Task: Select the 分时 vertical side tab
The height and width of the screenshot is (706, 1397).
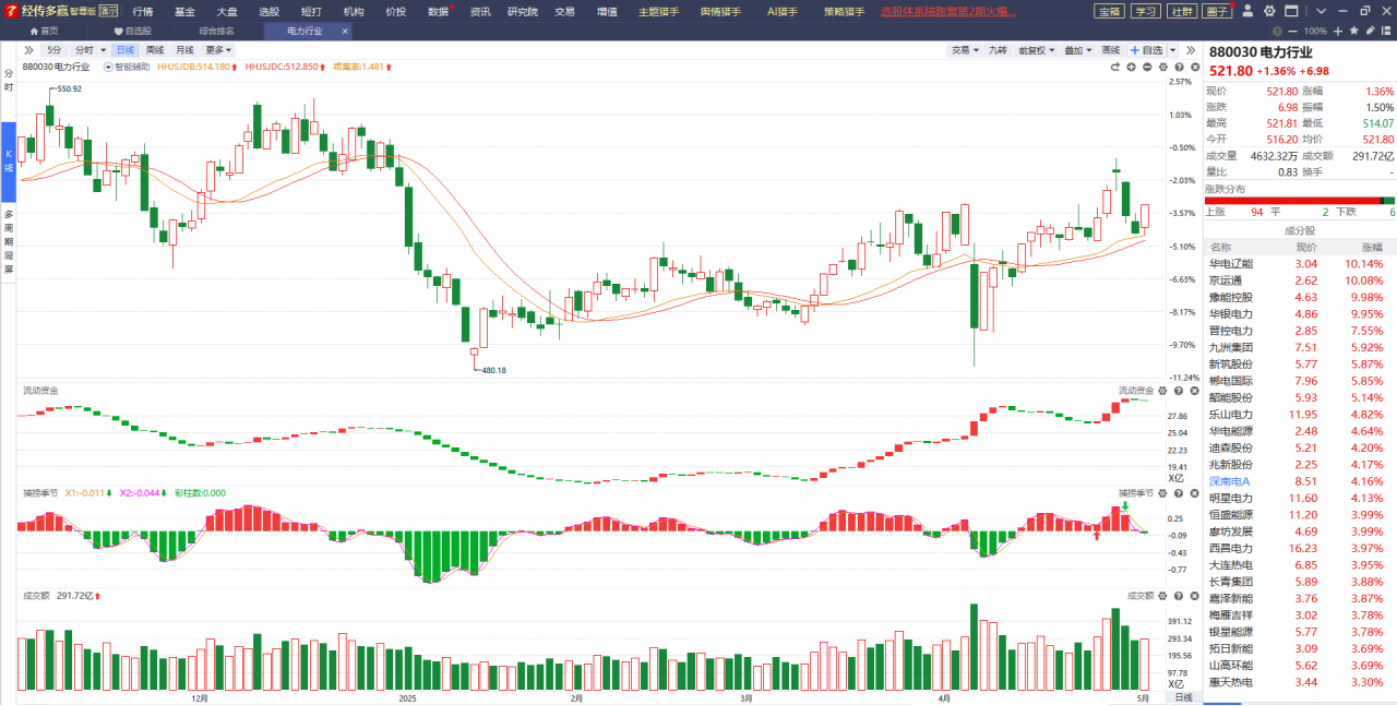Action: click(8, 81)
